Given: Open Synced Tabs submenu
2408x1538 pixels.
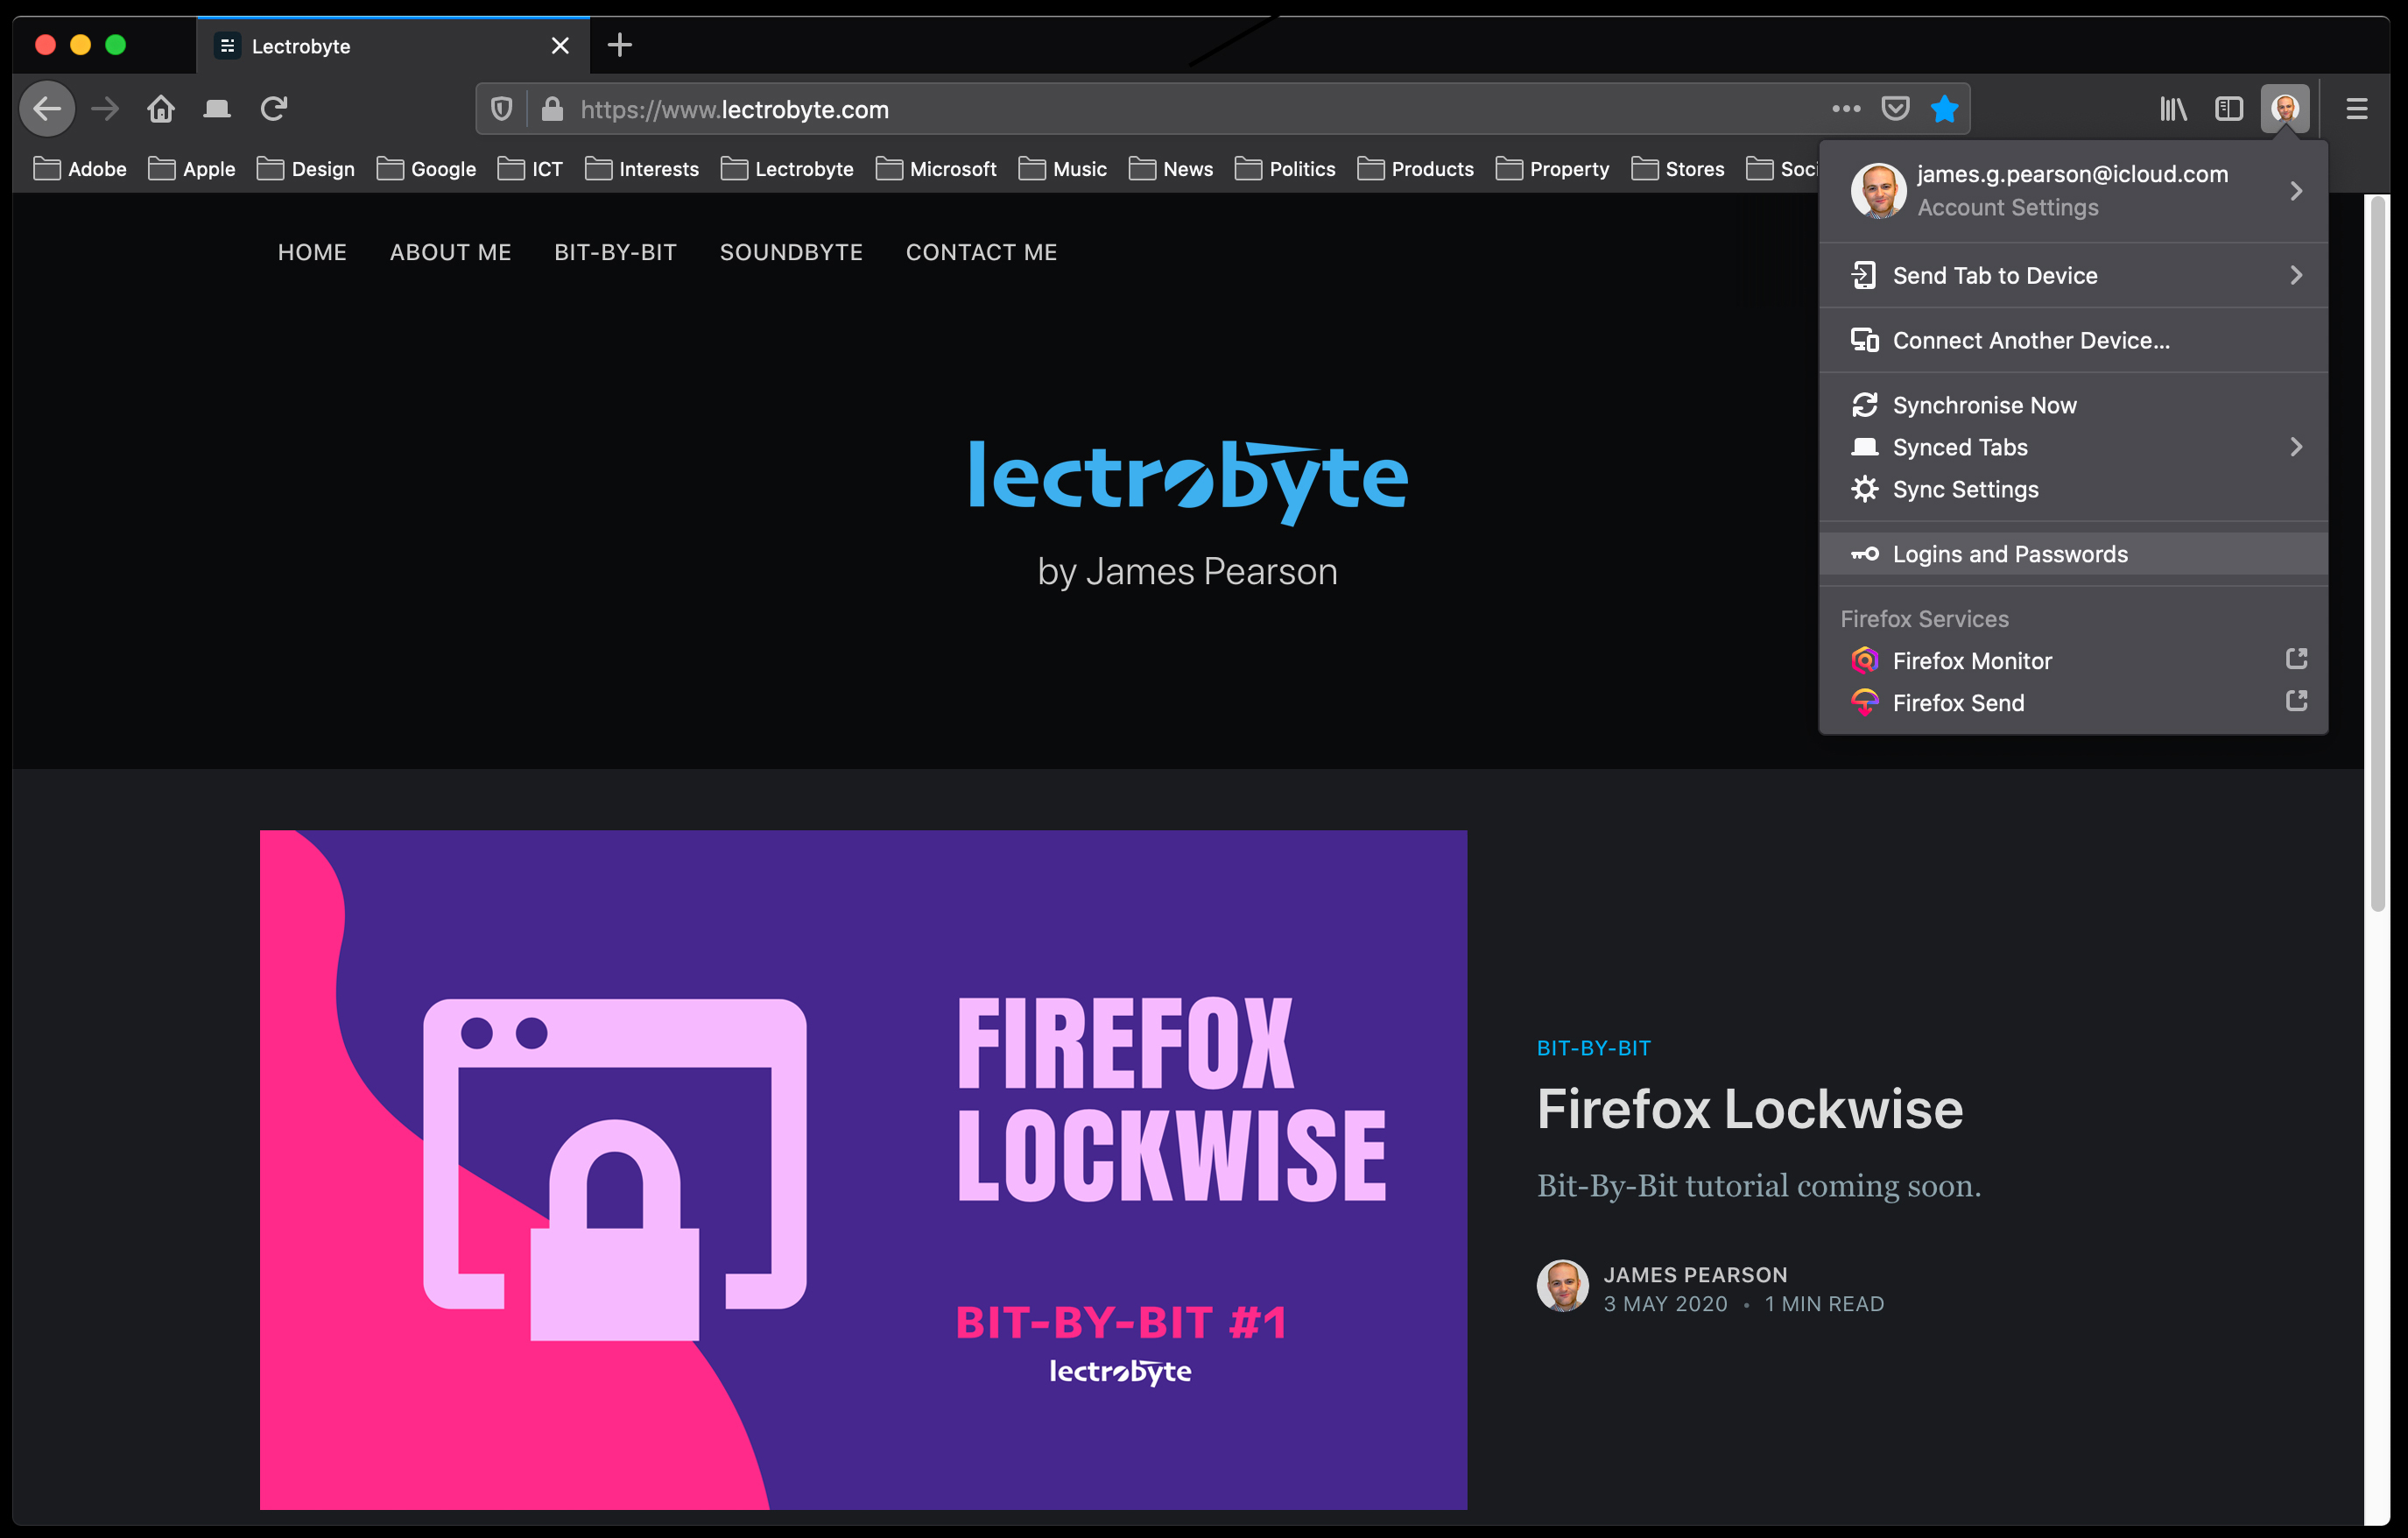Looking at the screenshot, I should (x=2074, y=448).
